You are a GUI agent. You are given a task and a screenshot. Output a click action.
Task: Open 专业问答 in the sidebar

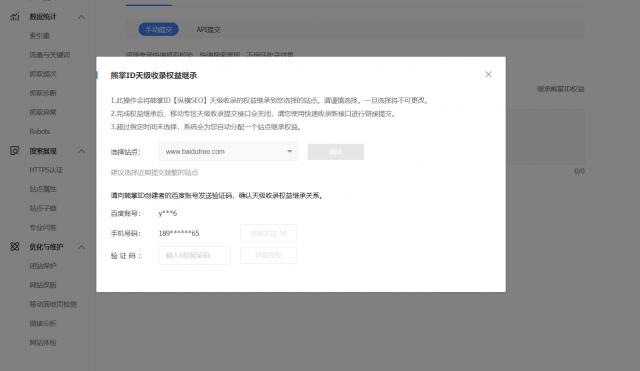(x=43, y=228)
